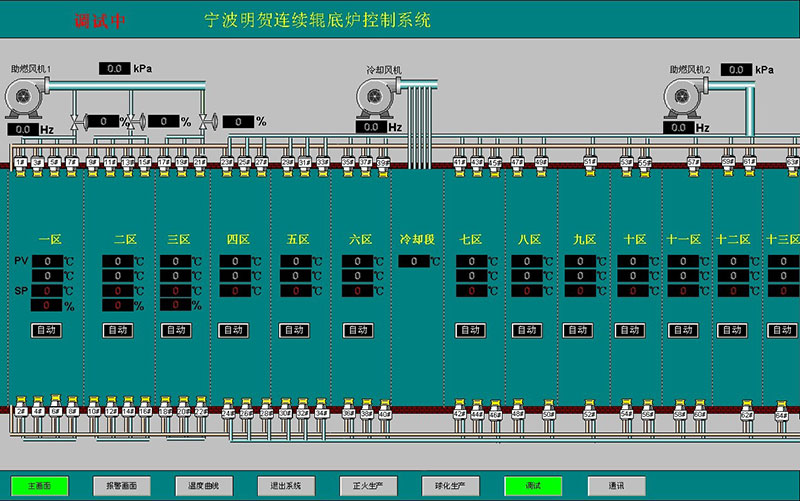Viewport: 800px width, 501px height.
Task: Click the 冷却风机 cooling fan icon
Action: 378,97
